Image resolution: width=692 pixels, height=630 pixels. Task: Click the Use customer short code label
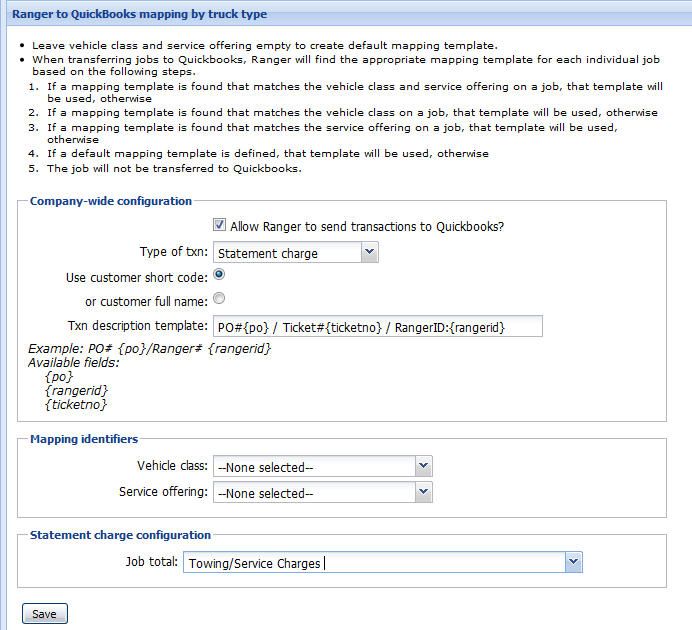point(136,276)
